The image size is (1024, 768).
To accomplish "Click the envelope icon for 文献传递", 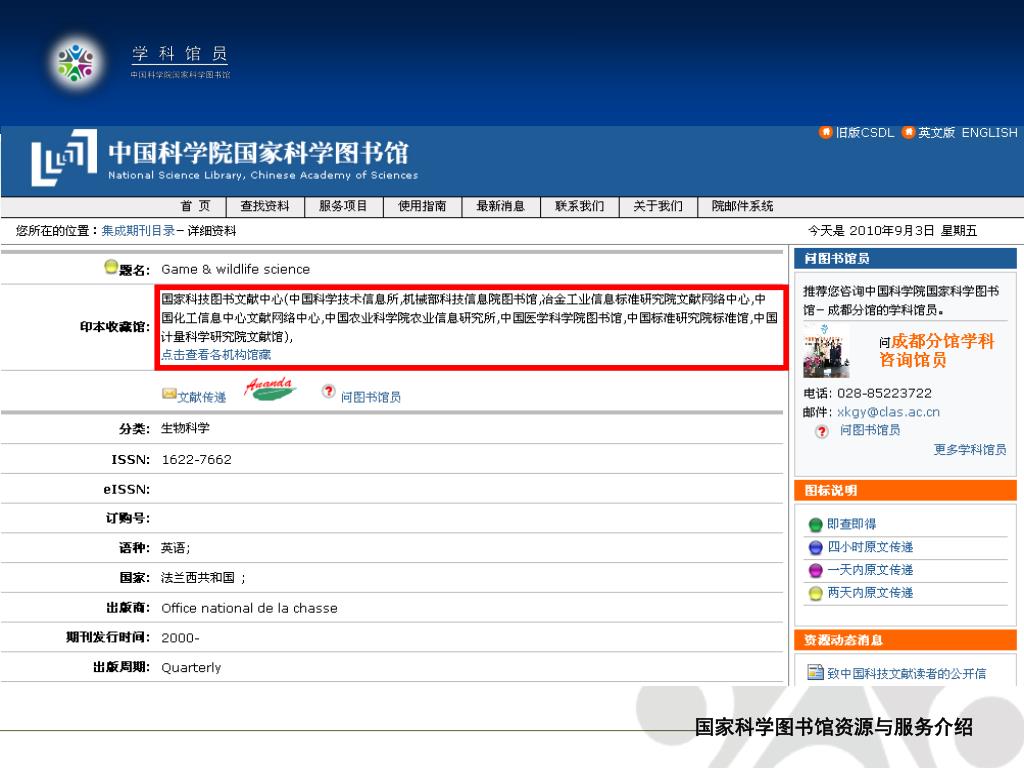I will (169, 394).
